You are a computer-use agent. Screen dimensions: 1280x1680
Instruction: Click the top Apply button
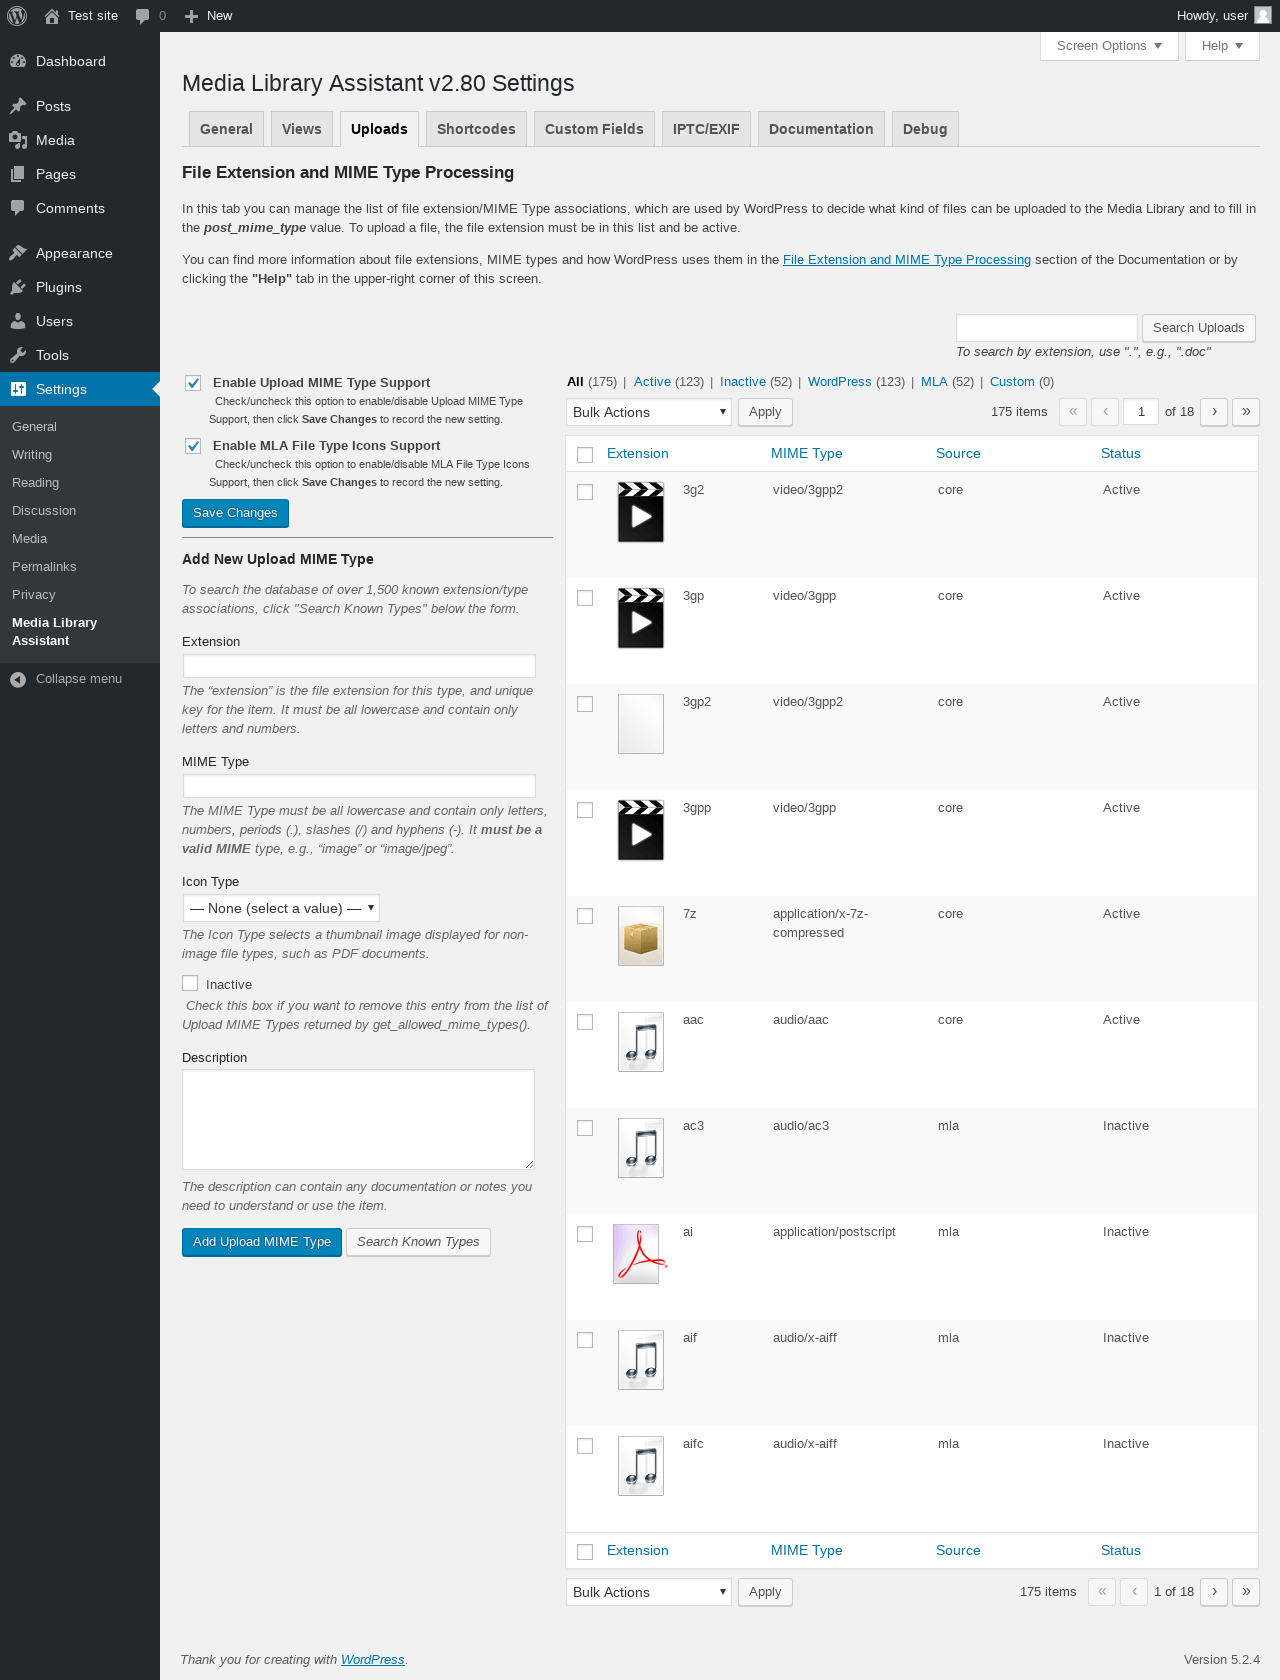point(765,412)
